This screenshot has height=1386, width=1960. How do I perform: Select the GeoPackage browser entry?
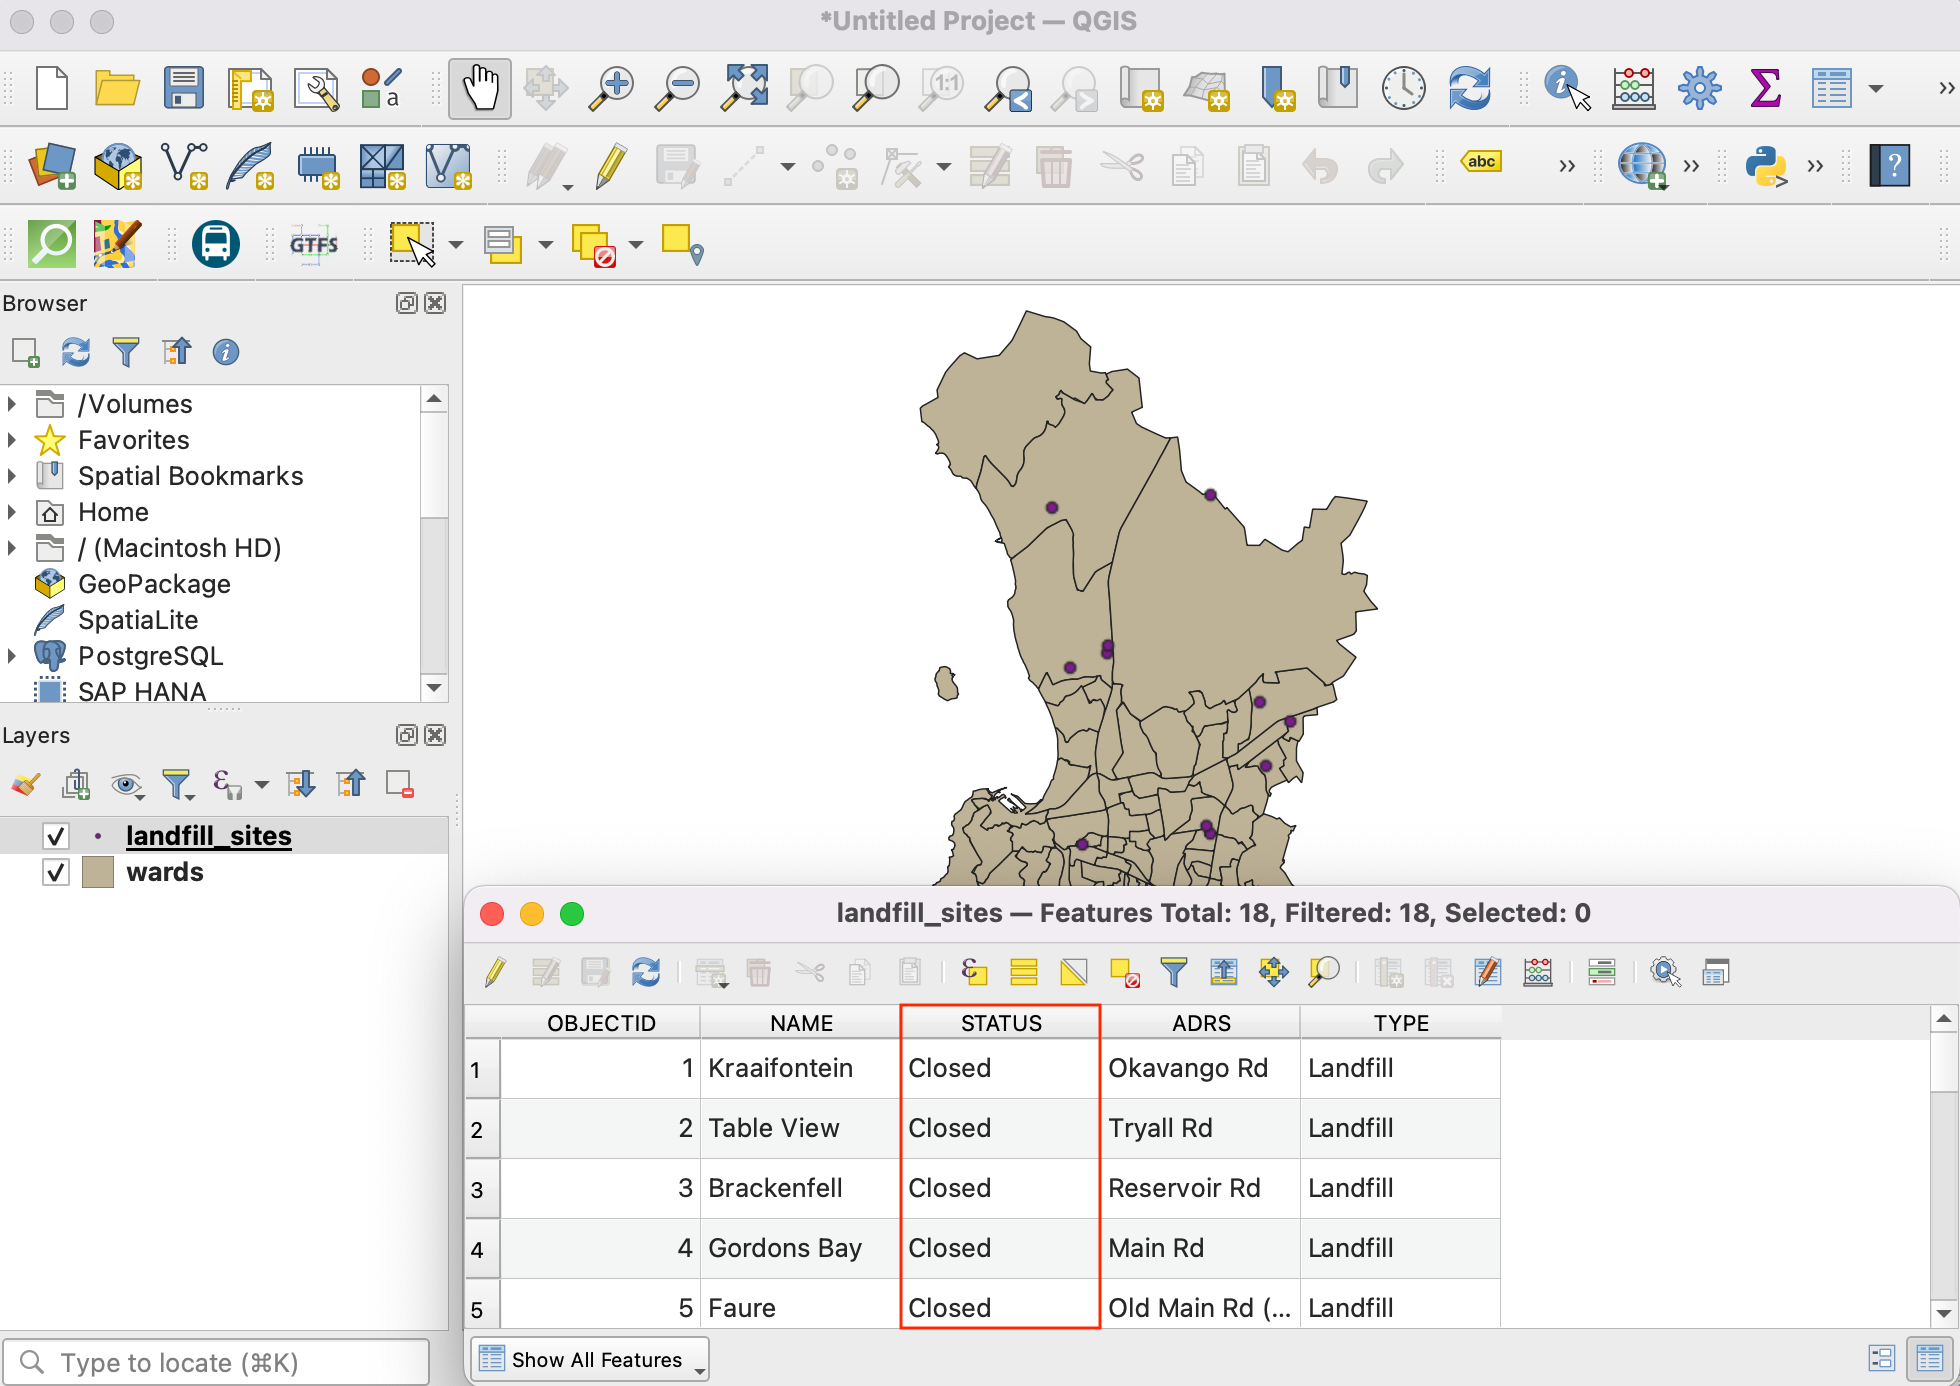[154, 584]
